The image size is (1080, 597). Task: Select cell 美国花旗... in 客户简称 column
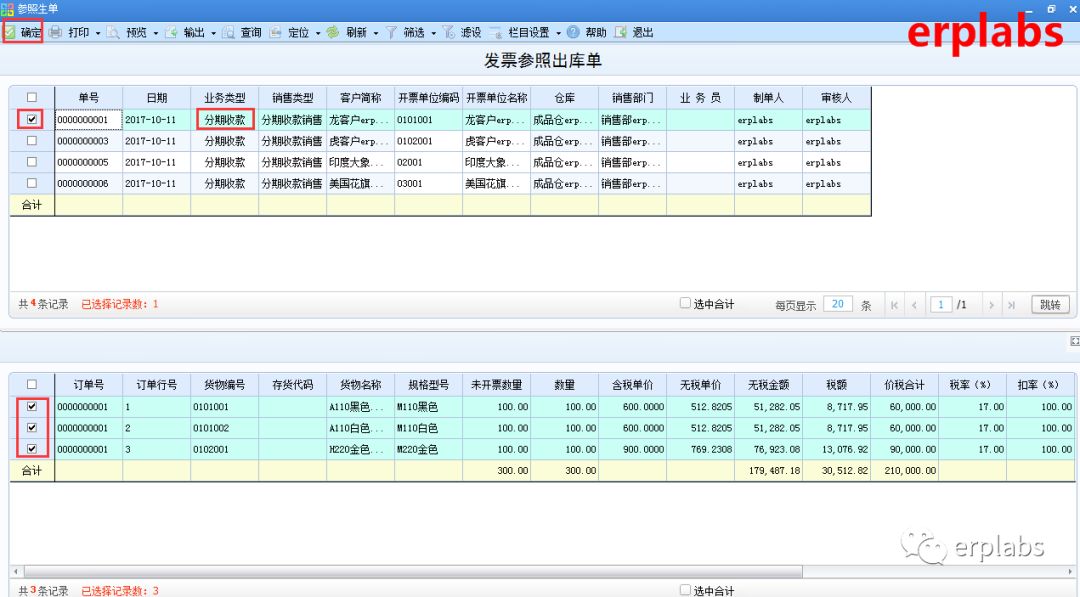tap(361, 184)
